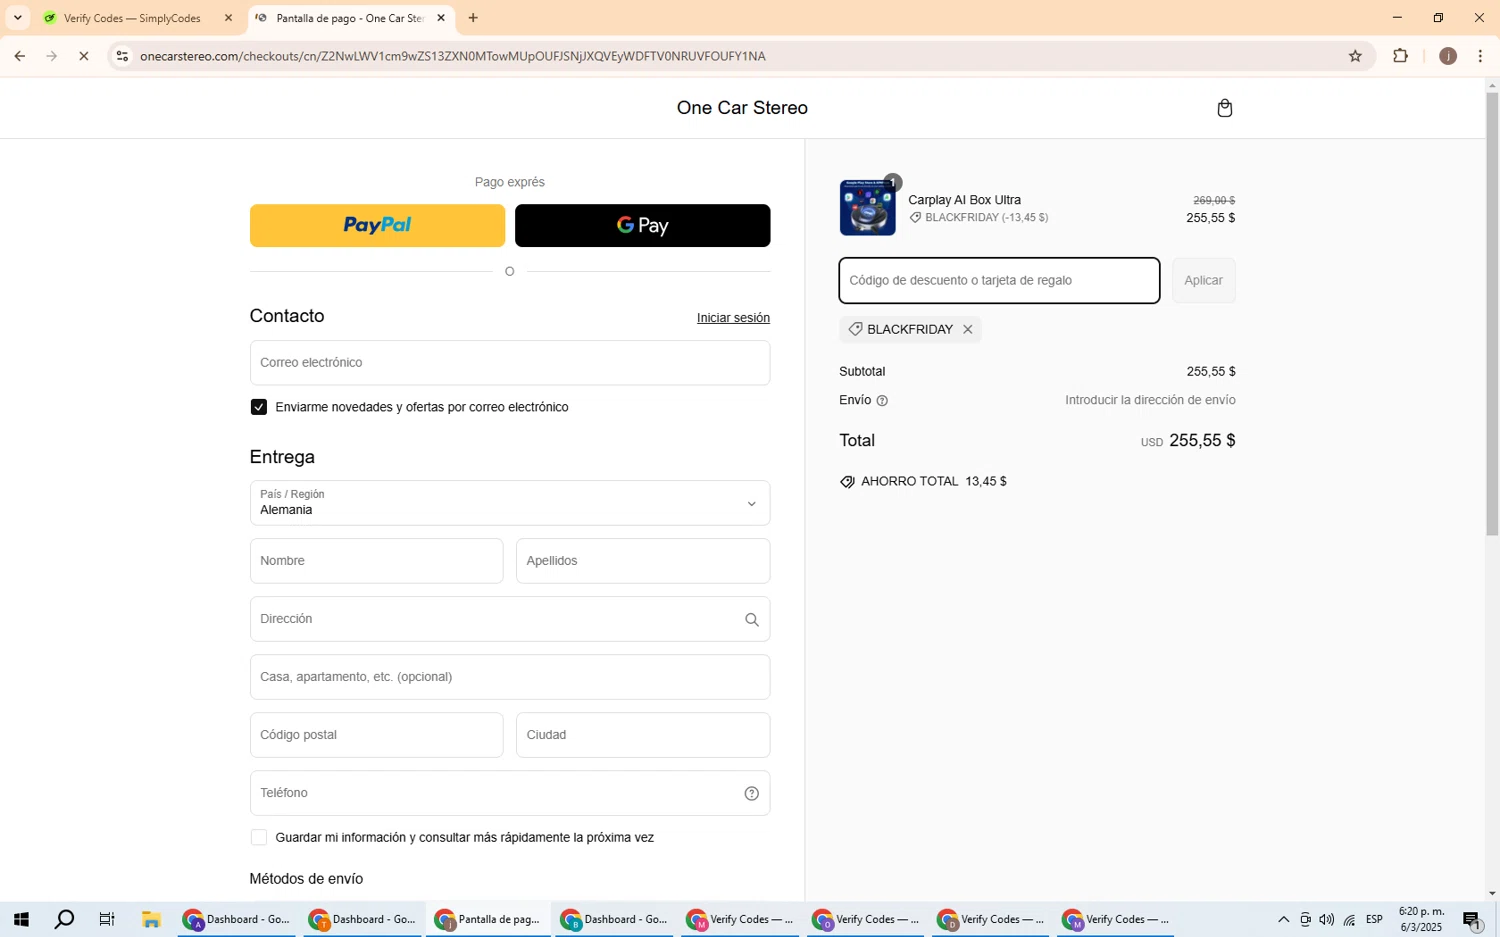Open the tab search dropdown arrow
Image resolution: width=1500 pixels, height=937 pixels.
pyautogui.click(x=17, y=18)
